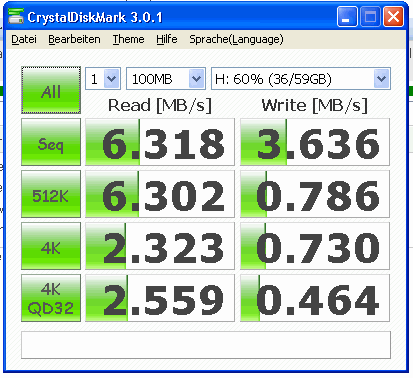Click the Seq read result 6.318

160,142
